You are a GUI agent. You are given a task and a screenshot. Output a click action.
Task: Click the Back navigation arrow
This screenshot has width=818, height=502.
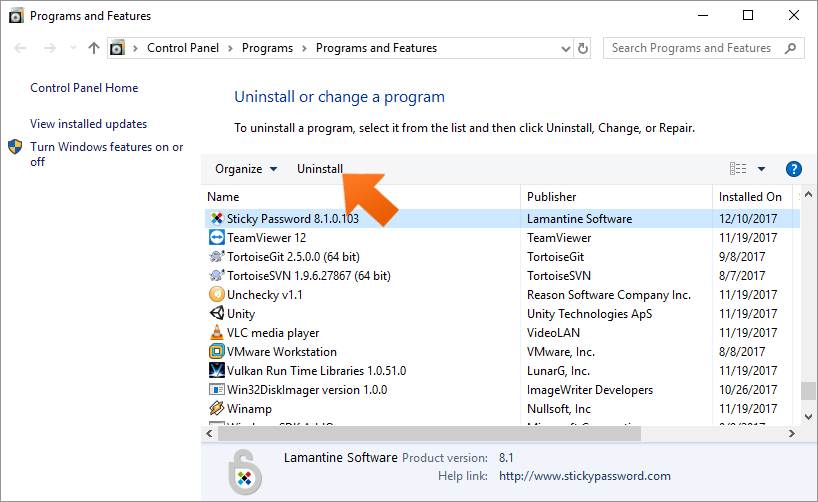point(20,49)
